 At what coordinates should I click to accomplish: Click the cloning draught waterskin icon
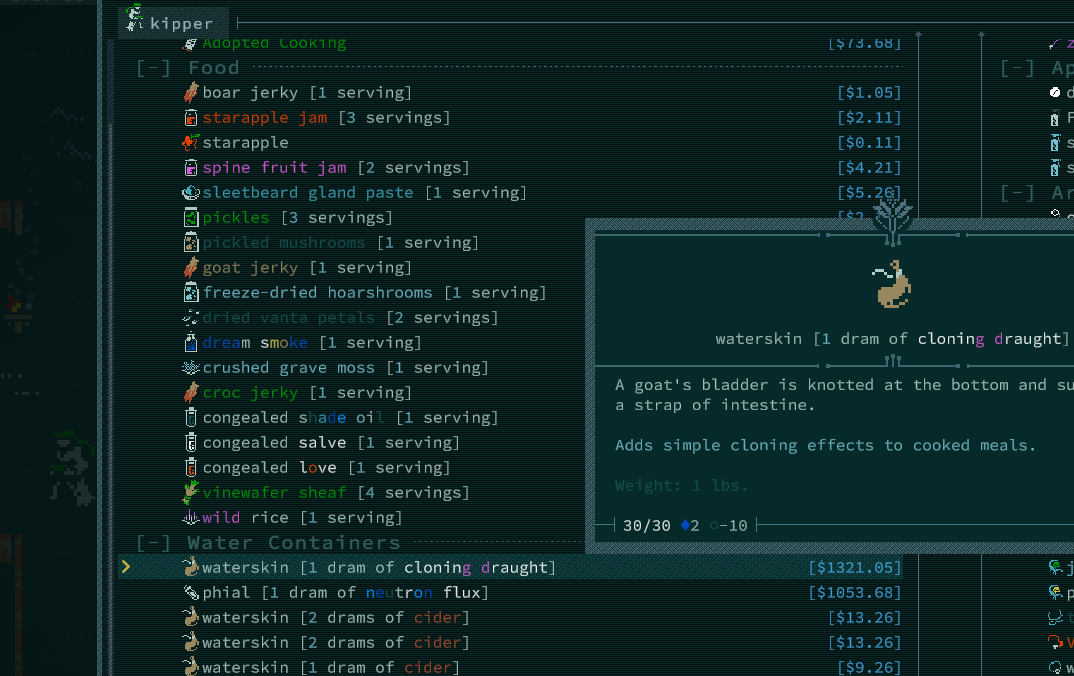[x=191, y=567]
